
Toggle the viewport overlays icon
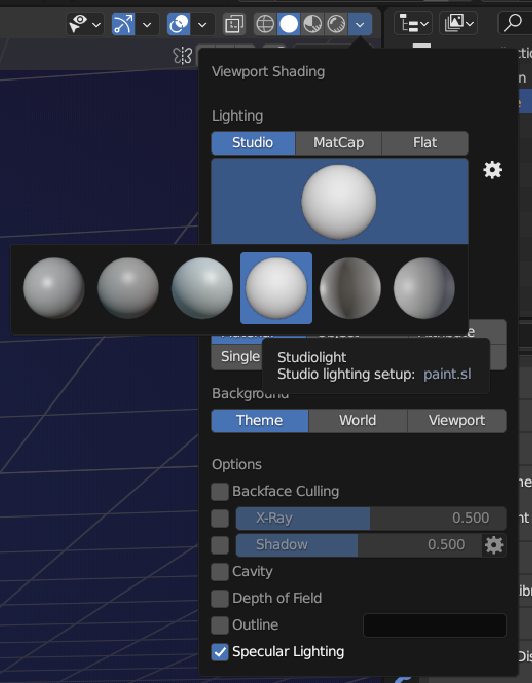point(178,24)
